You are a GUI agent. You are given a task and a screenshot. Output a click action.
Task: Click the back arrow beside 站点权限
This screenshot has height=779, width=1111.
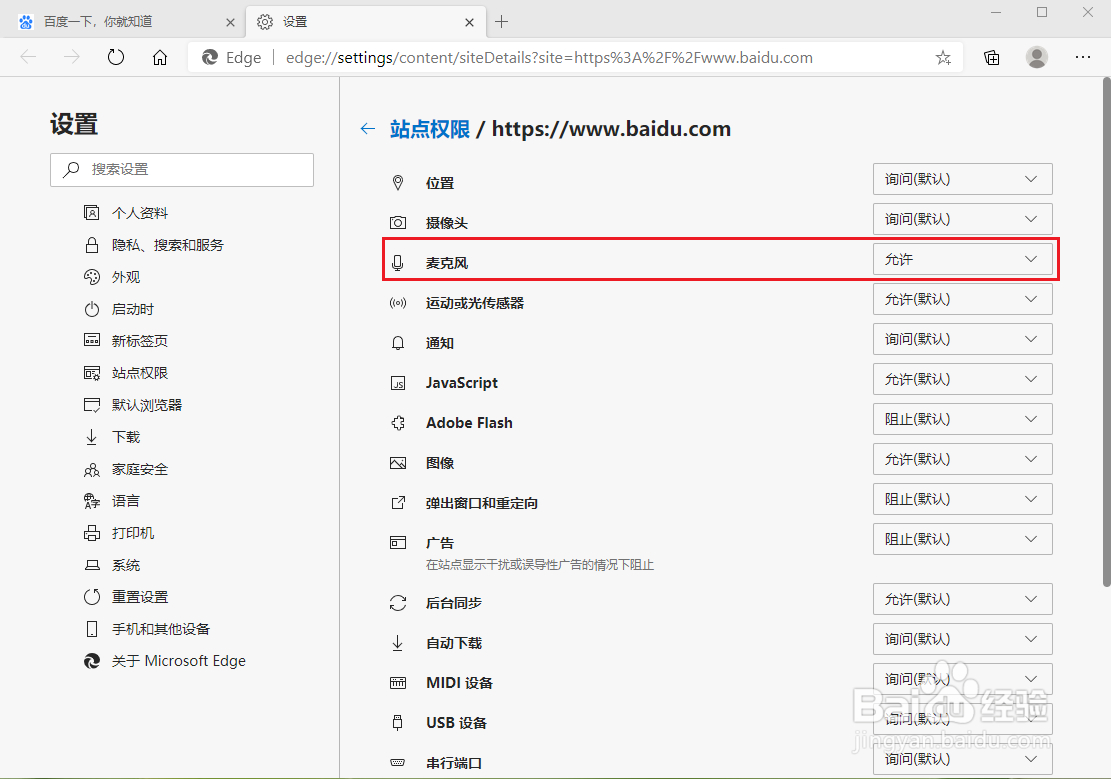368,128
